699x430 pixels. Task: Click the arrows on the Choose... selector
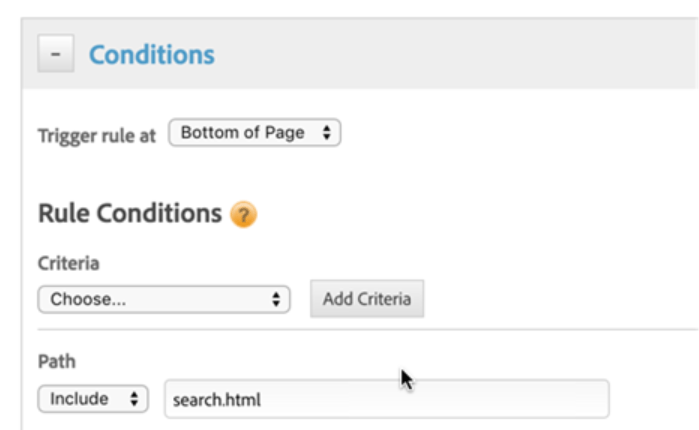(x=276, y=299)
